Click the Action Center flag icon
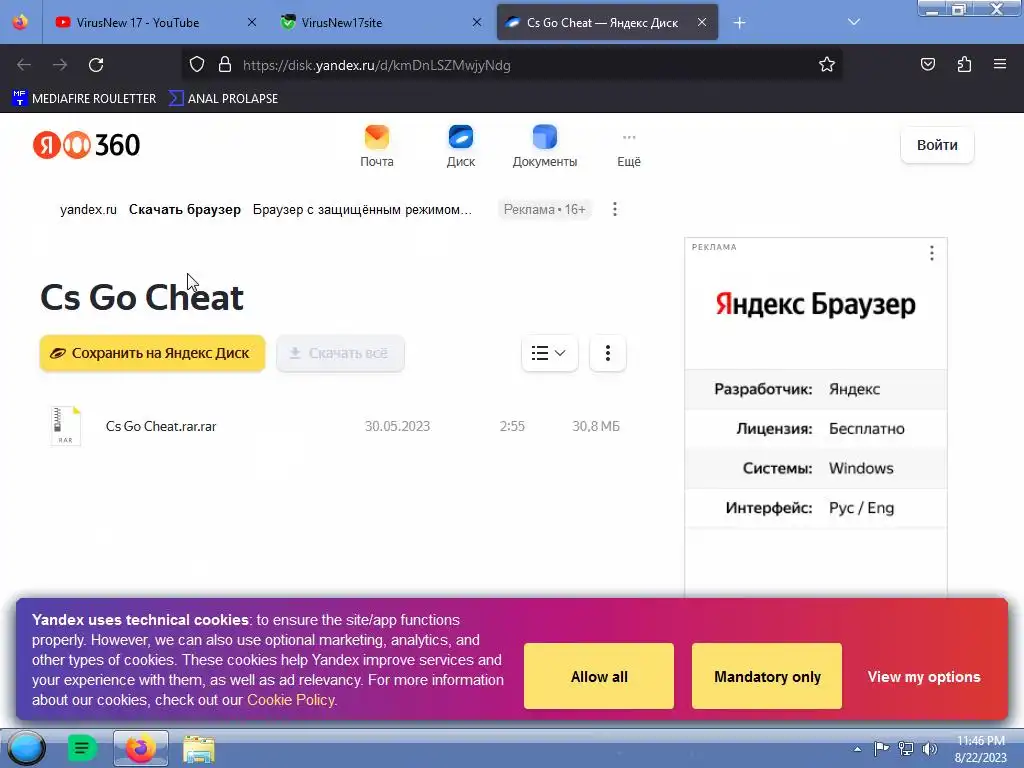 [x=881, y=748]
